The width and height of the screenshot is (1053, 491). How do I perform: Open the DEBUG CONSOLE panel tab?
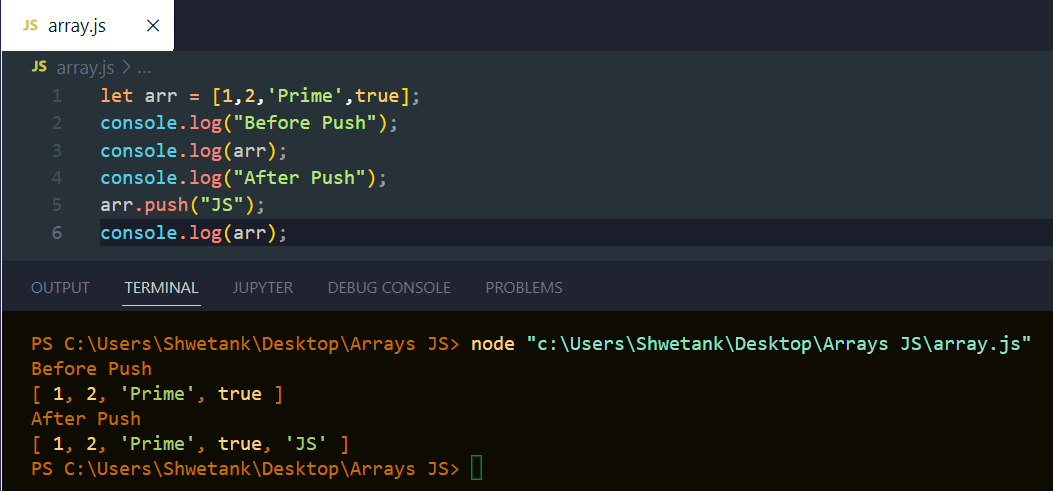[389, 287]
